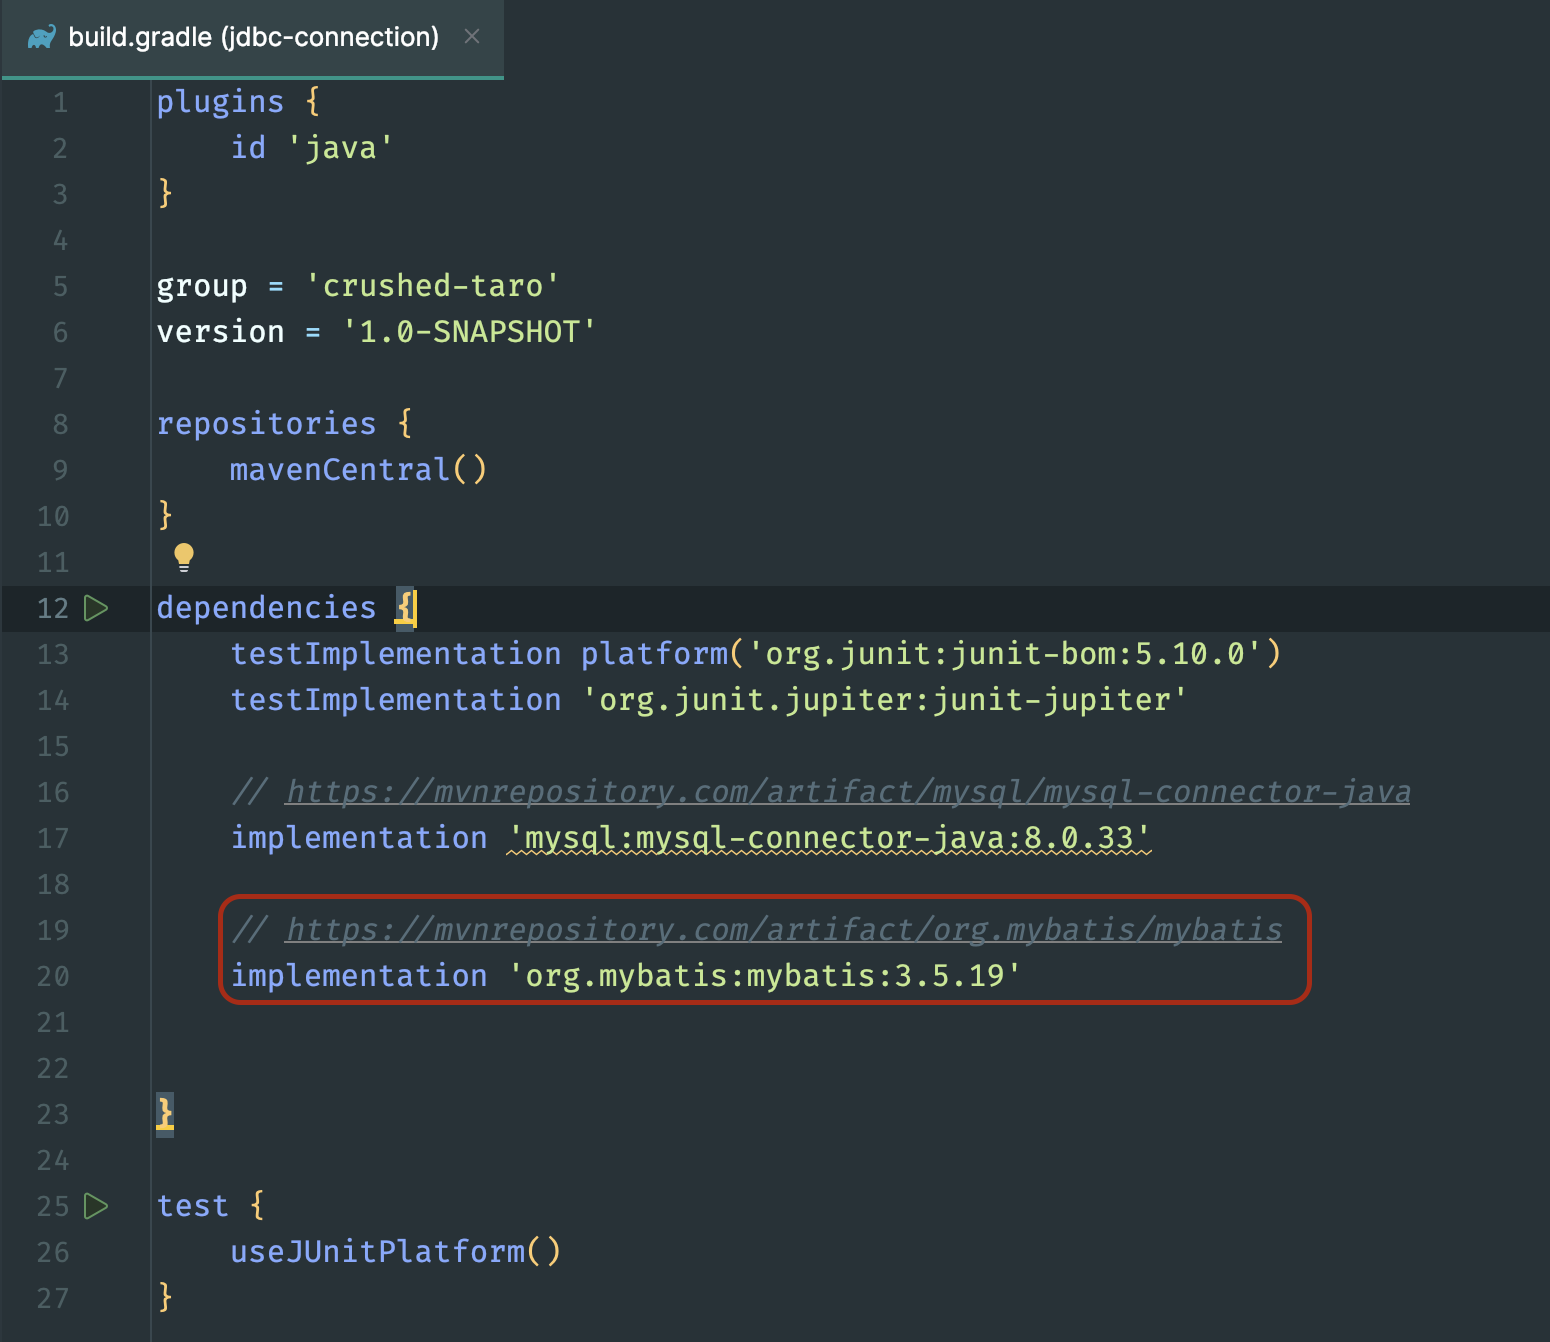
Task: Open the org.mybatis/mybatis mvnrepository link
Action: pyautogui.click(x=784, y=930)
